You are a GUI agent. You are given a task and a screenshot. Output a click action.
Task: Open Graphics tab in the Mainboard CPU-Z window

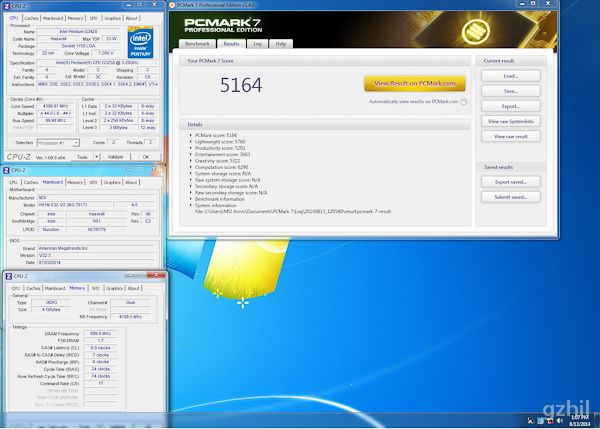tap(112, 182)
